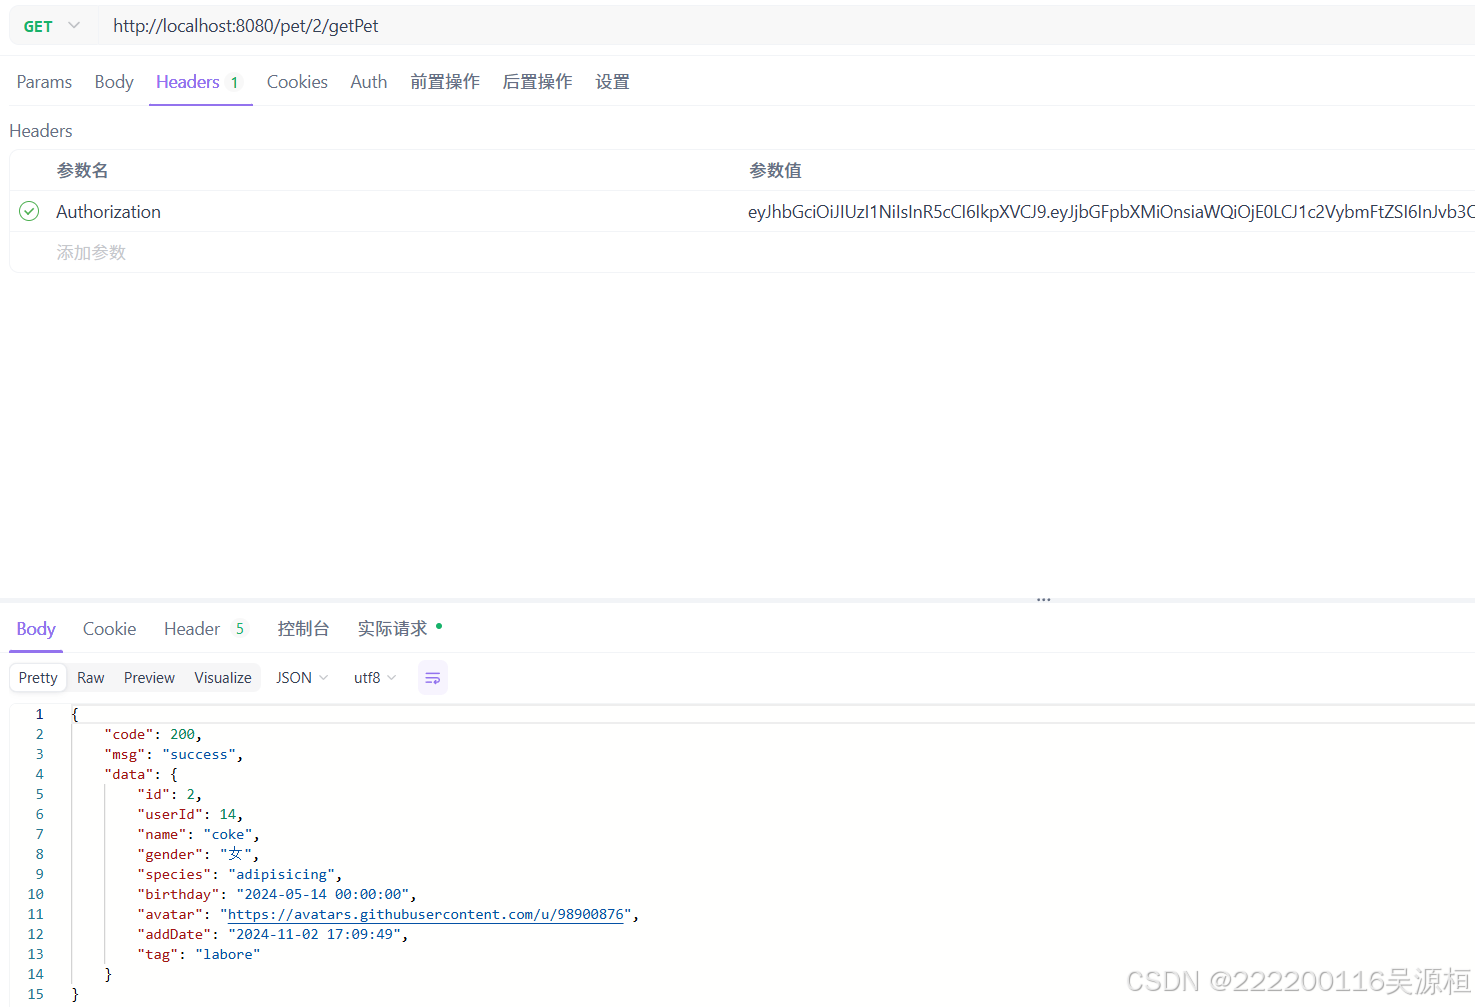Image resolution: width=1475 pixels, height=1007 pixels.
Task: Open the Auth tab
Action: 369,82
